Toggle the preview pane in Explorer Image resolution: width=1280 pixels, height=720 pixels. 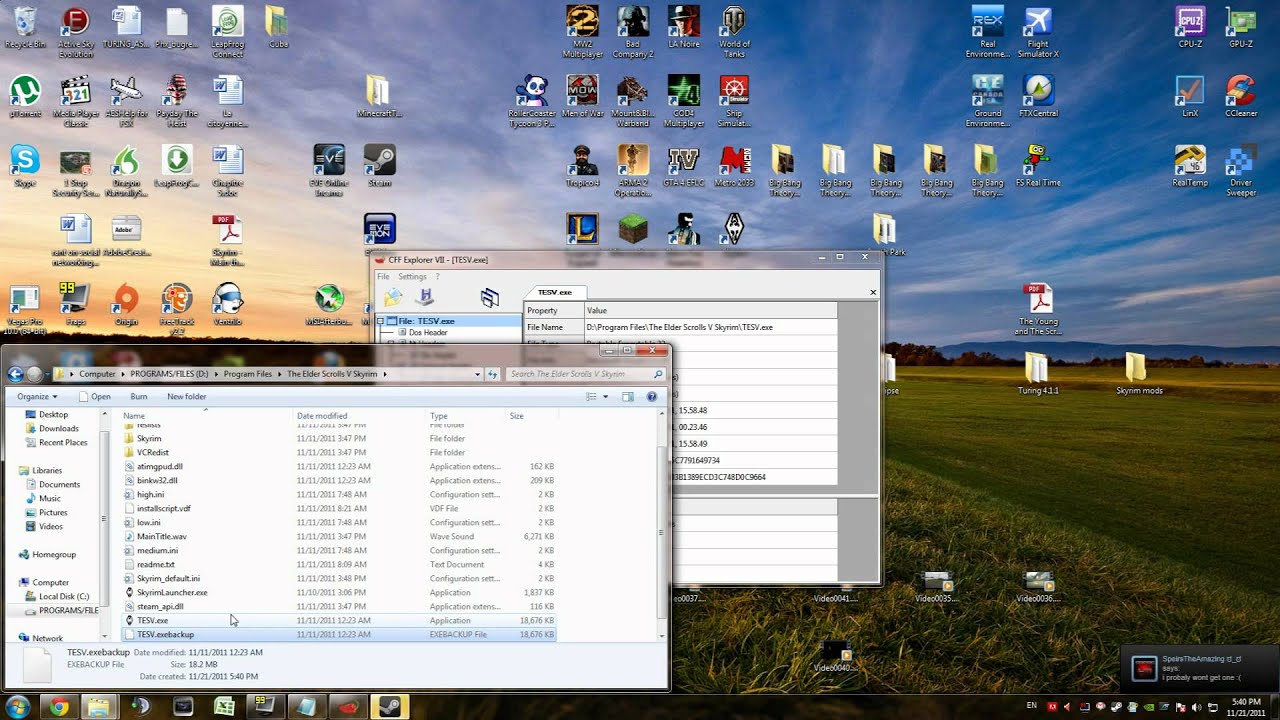[628, 397]
